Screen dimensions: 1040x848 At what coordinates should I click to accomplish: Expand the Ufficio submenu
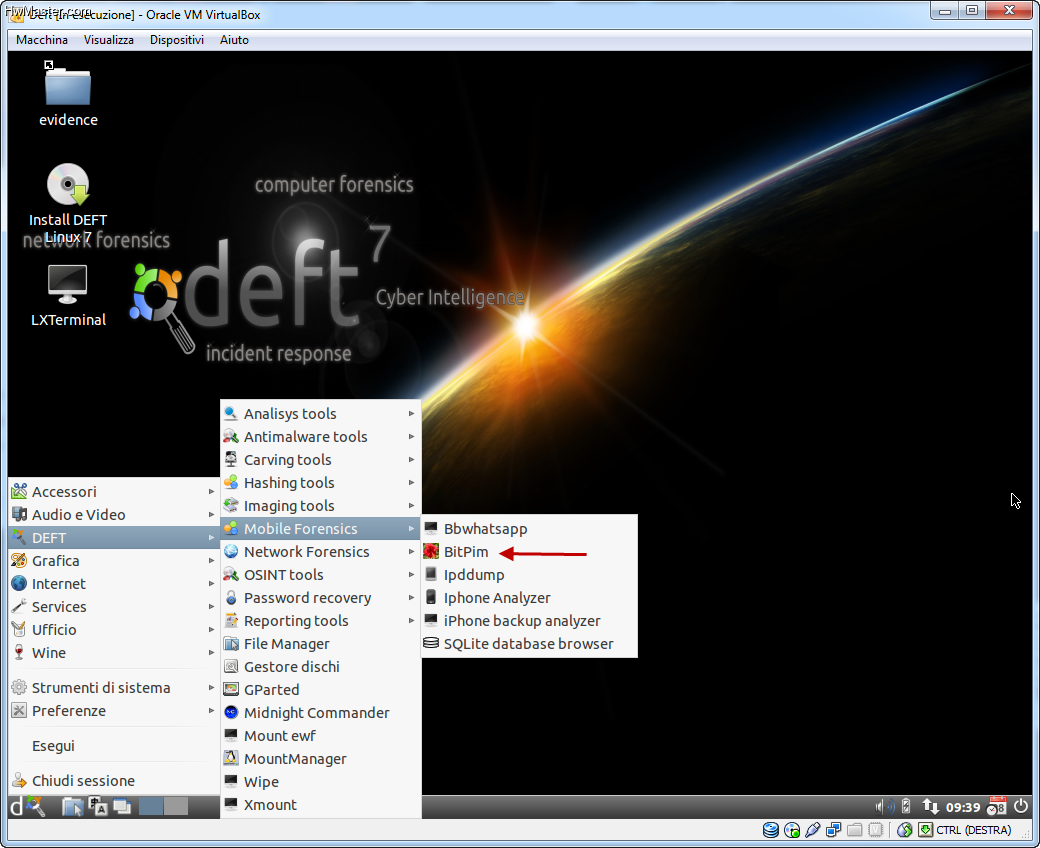(114, 630)
